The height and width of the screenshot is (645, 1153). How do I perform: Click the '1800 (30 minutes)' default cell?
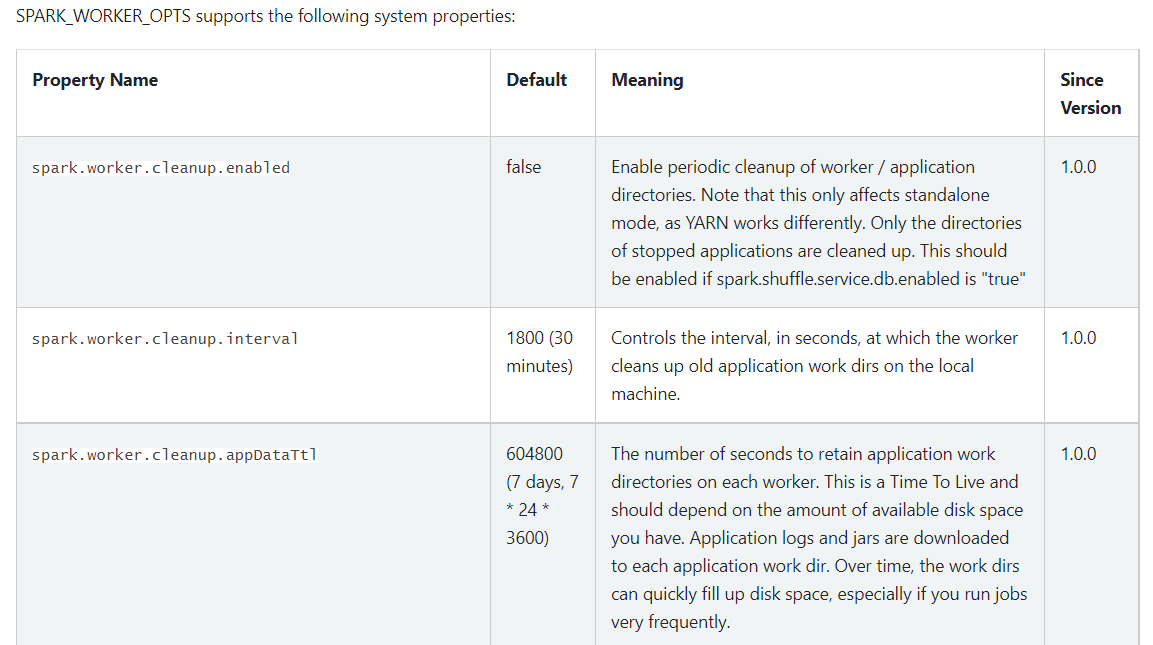click(540, 352)
